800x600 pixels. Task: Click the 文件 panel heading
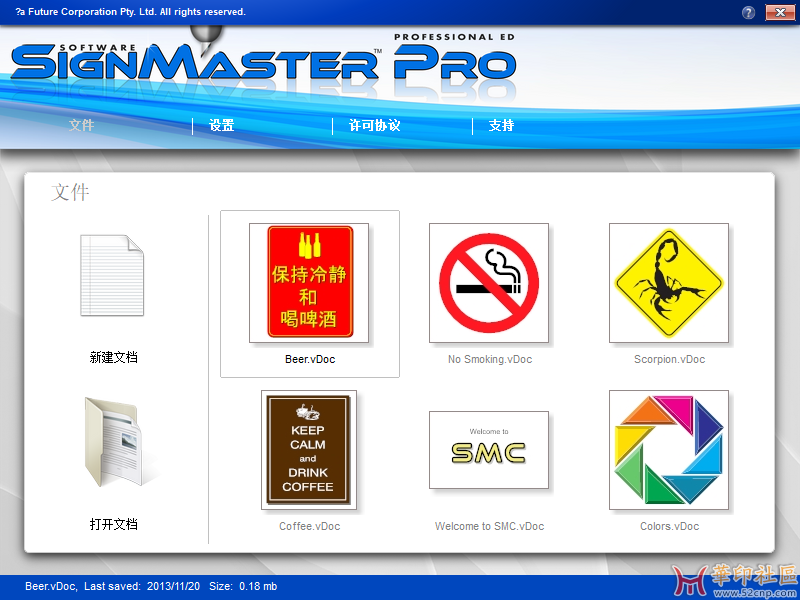(x=70, y=192)
